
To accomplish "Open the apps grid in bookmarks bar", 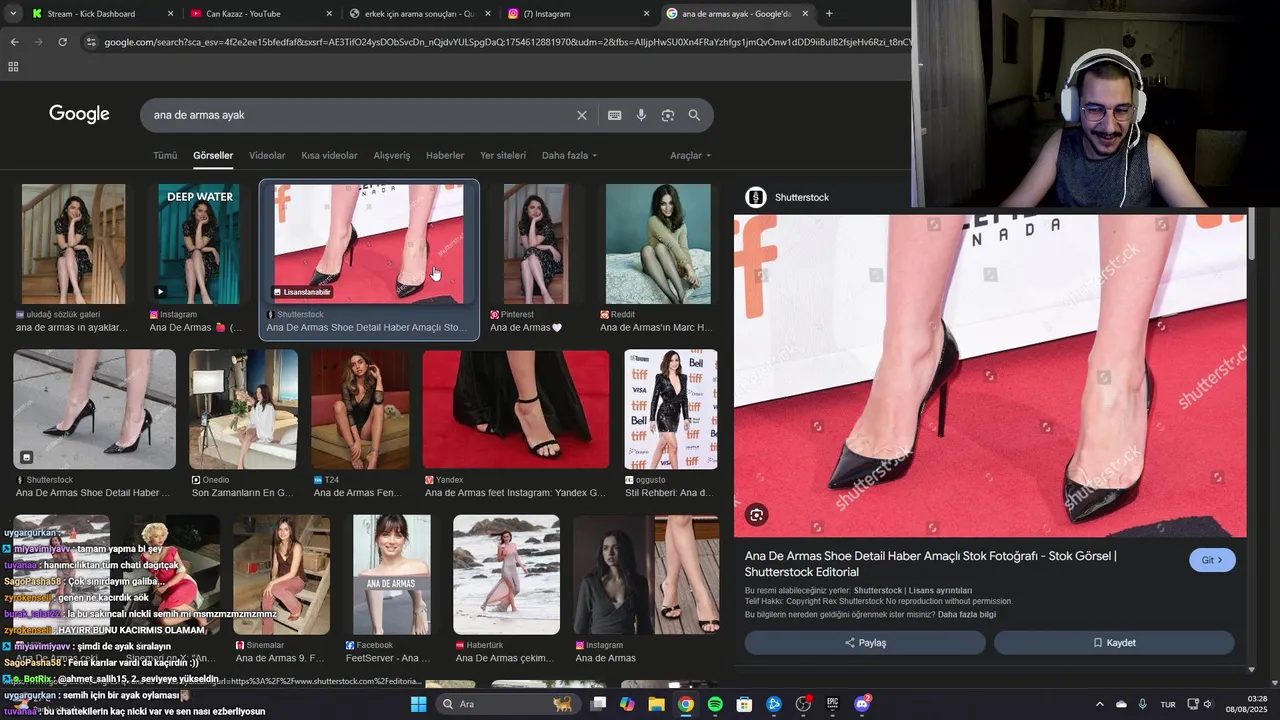I will point(13,67).
